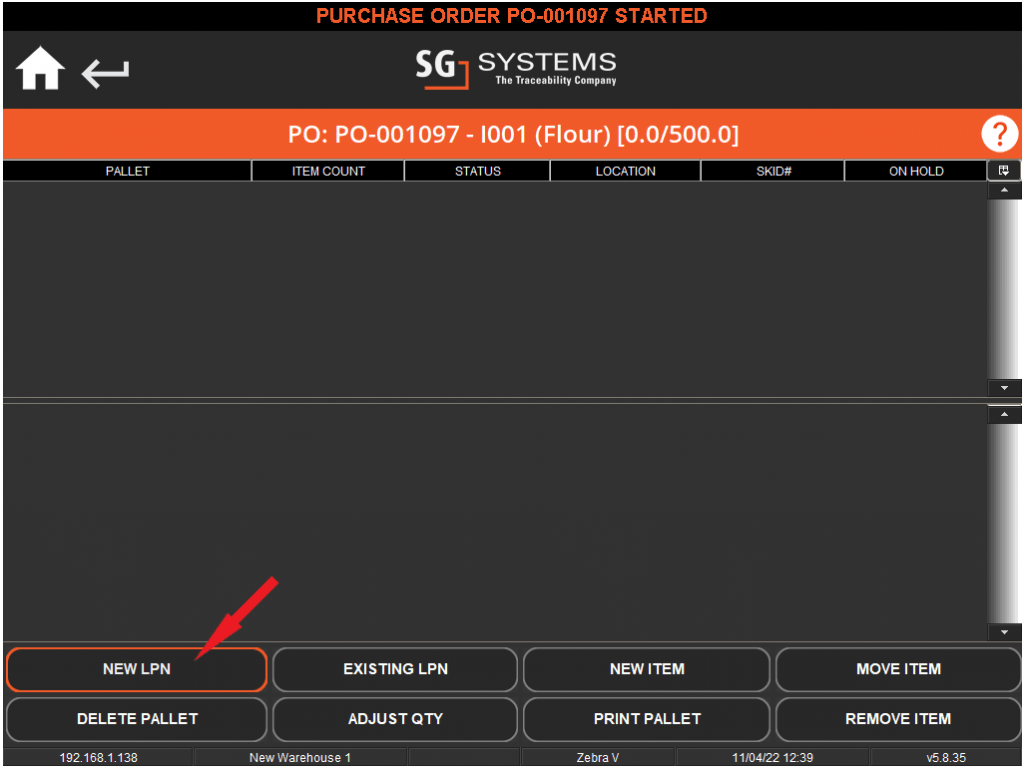Sort by the PALLET column header
The height and width of the screenshot is (768, 1024).
point(127,170)
